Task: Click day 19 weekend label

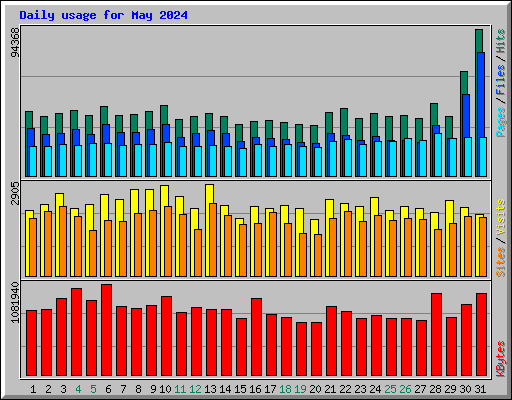Action: pos(300,389)
